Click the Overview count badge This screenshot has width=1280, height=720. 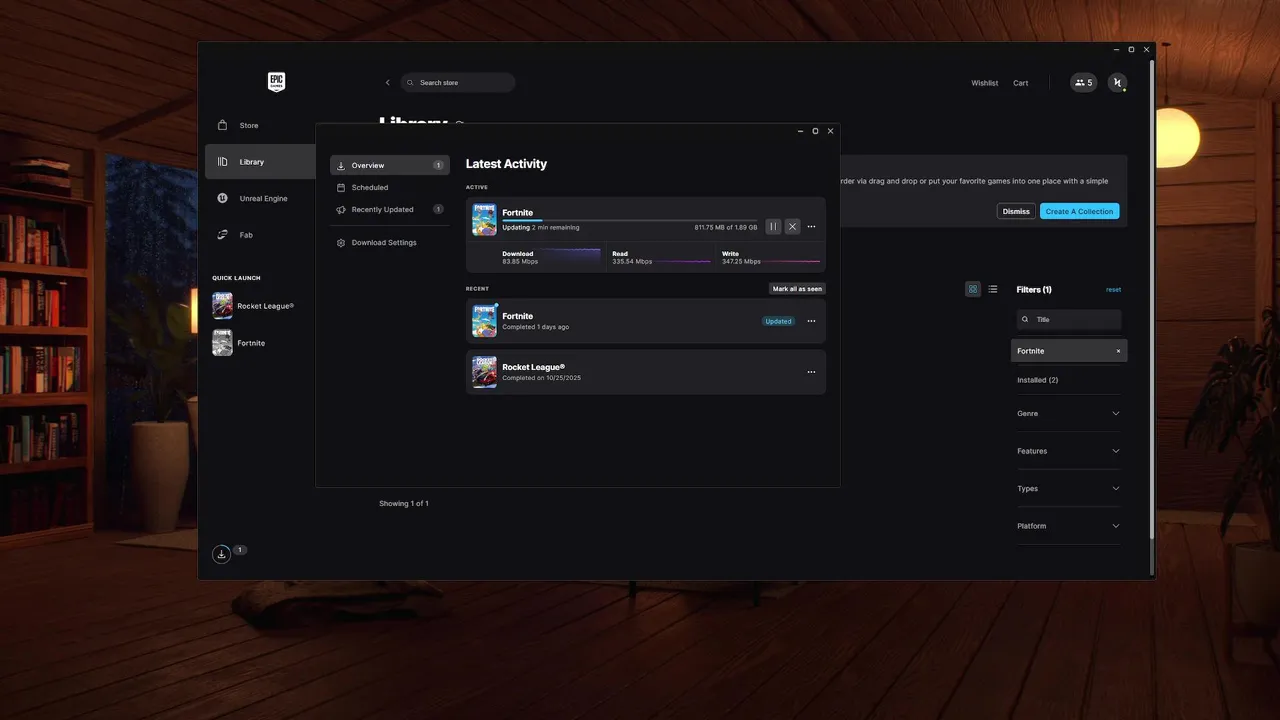click(438, 165)
